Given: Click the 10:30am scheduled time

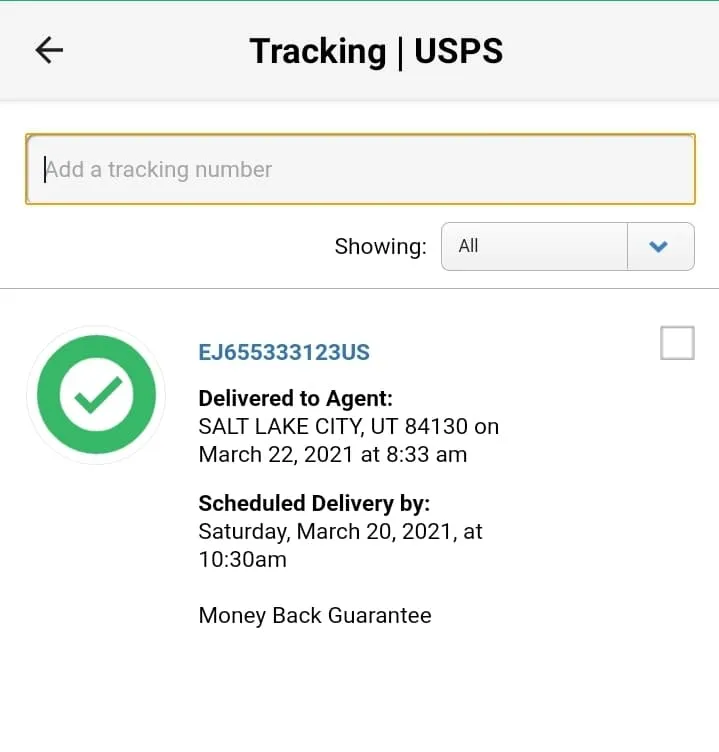Looking at the screenshot, I should point(242,559).
